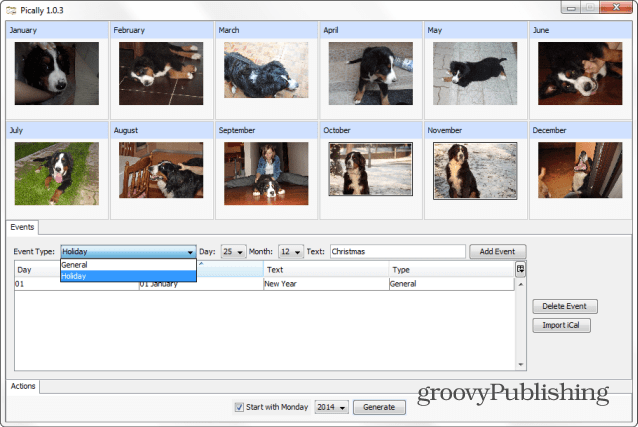
Task: Select the January dog photo
Action: pyautogui.click(x=57, y=73)
